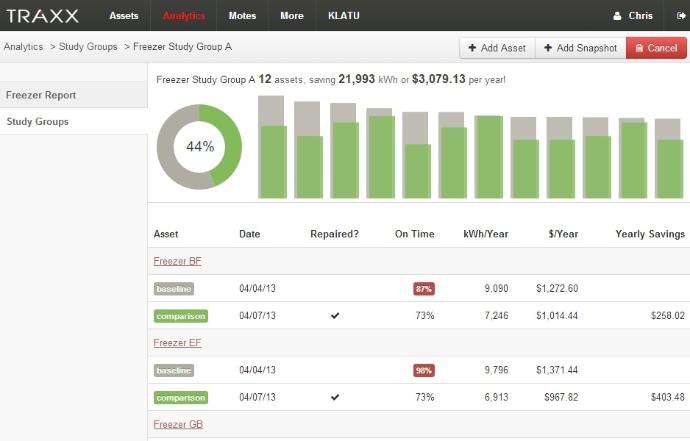Viewport: 690px width, 441px height.
Task: Open the Assets menu
Action: click(x=123, y=16)
